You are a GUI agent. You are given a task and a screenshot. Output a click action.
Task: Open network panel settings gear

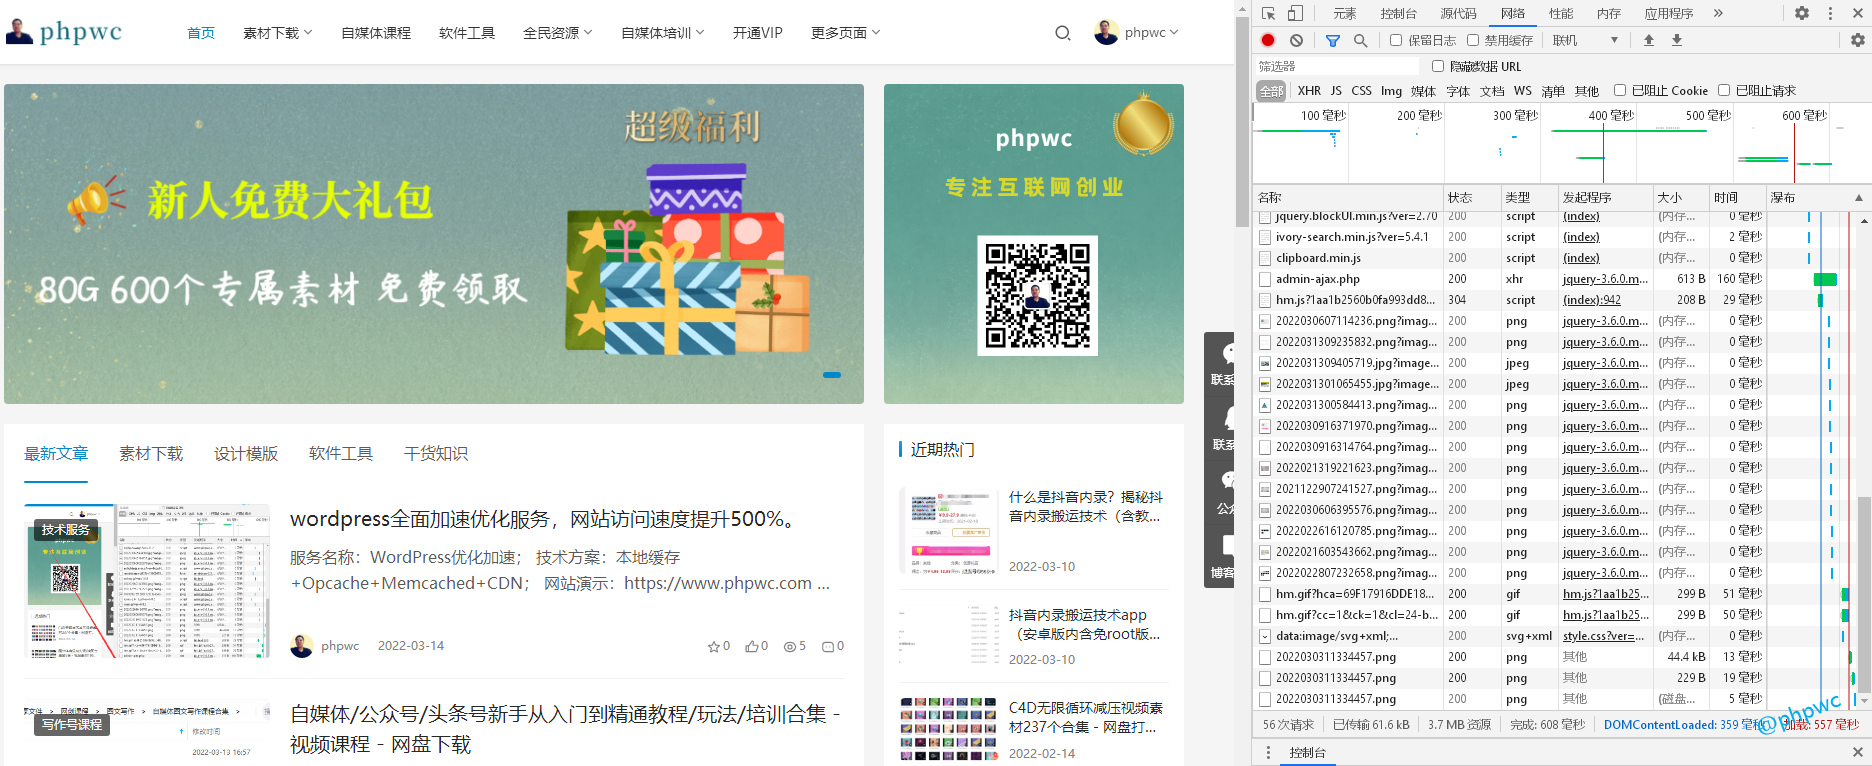[1857, 40]
